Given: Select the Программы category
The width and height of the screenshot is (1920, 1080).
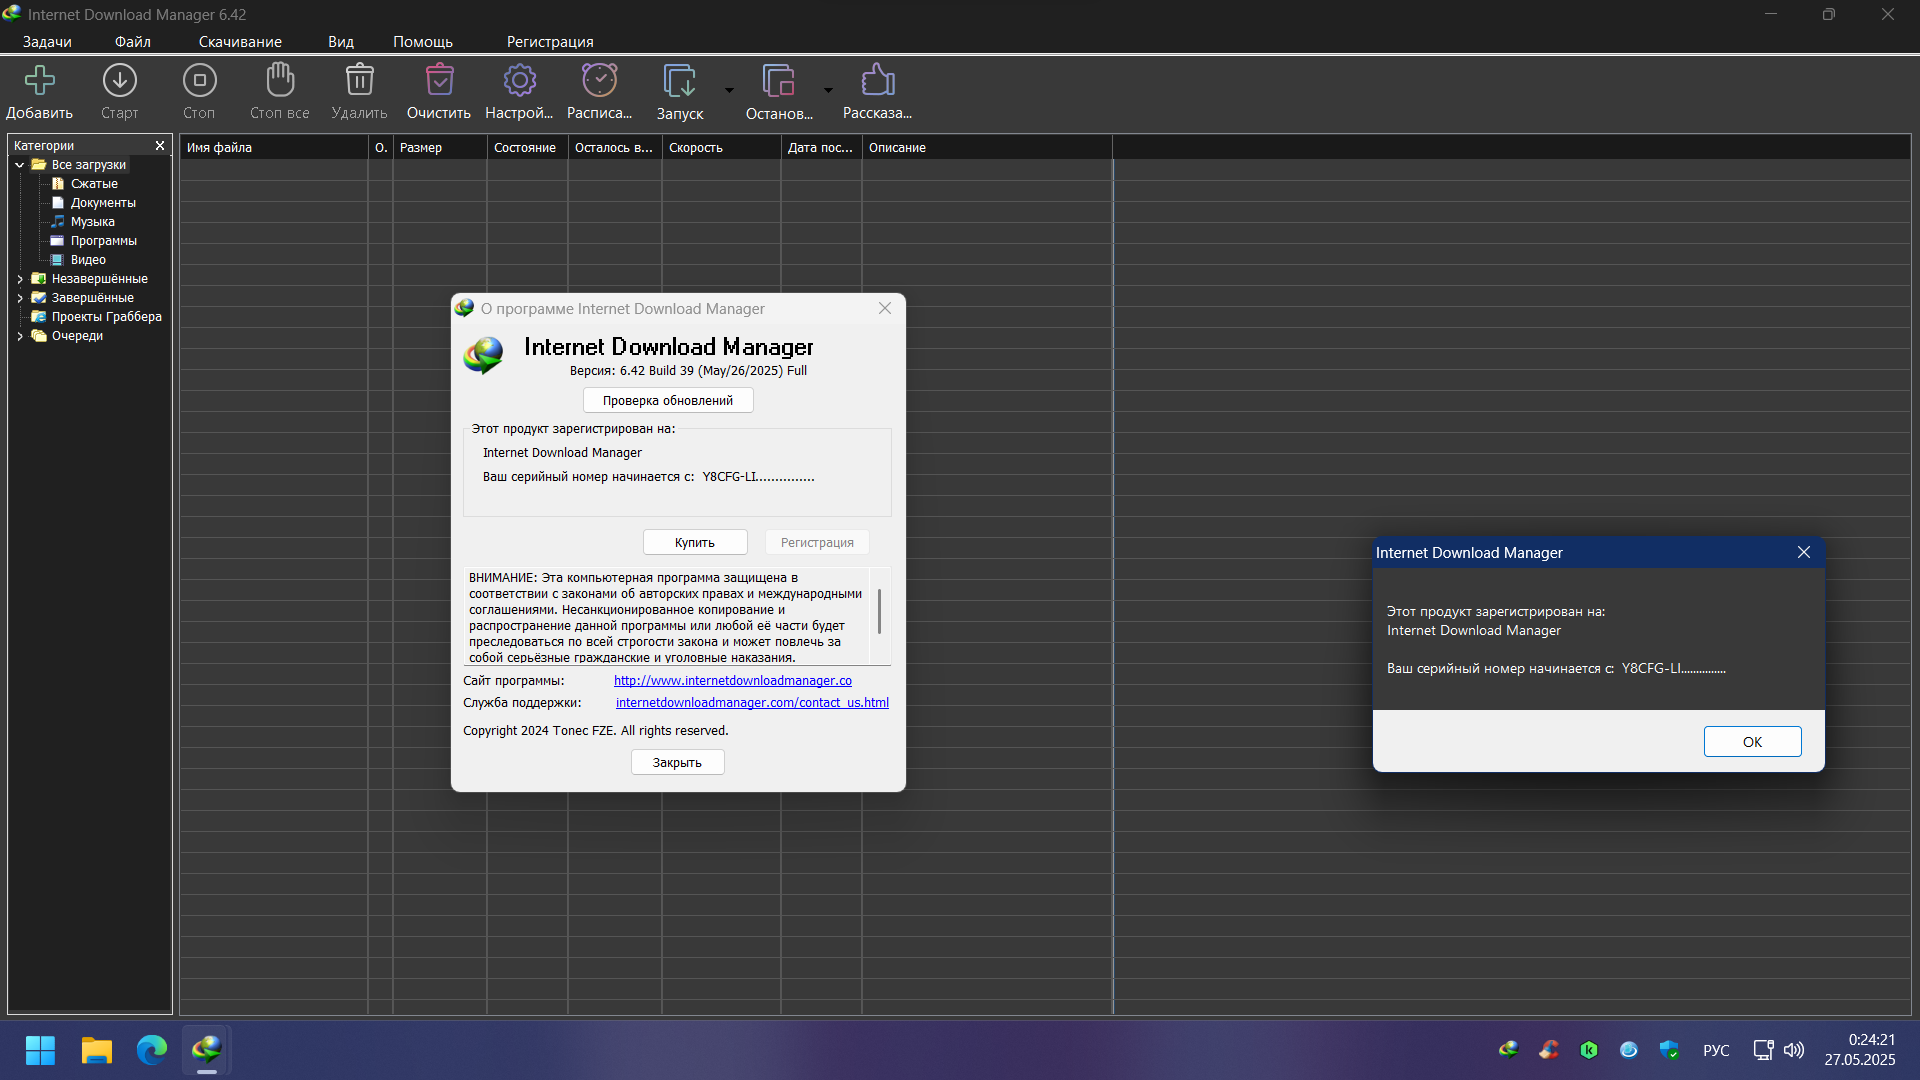Looking at the screenshot, I should pyautogui.click(x=103, y=241).
